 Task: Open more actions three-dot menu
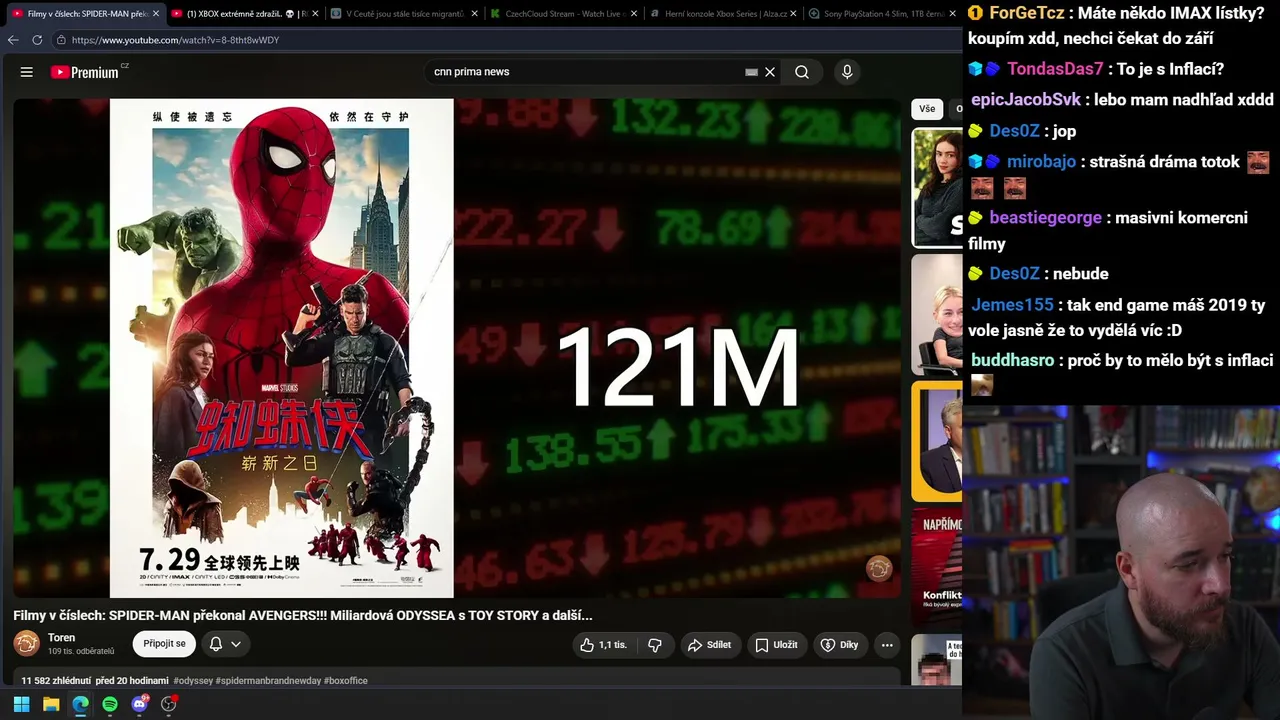click(886, 645)
